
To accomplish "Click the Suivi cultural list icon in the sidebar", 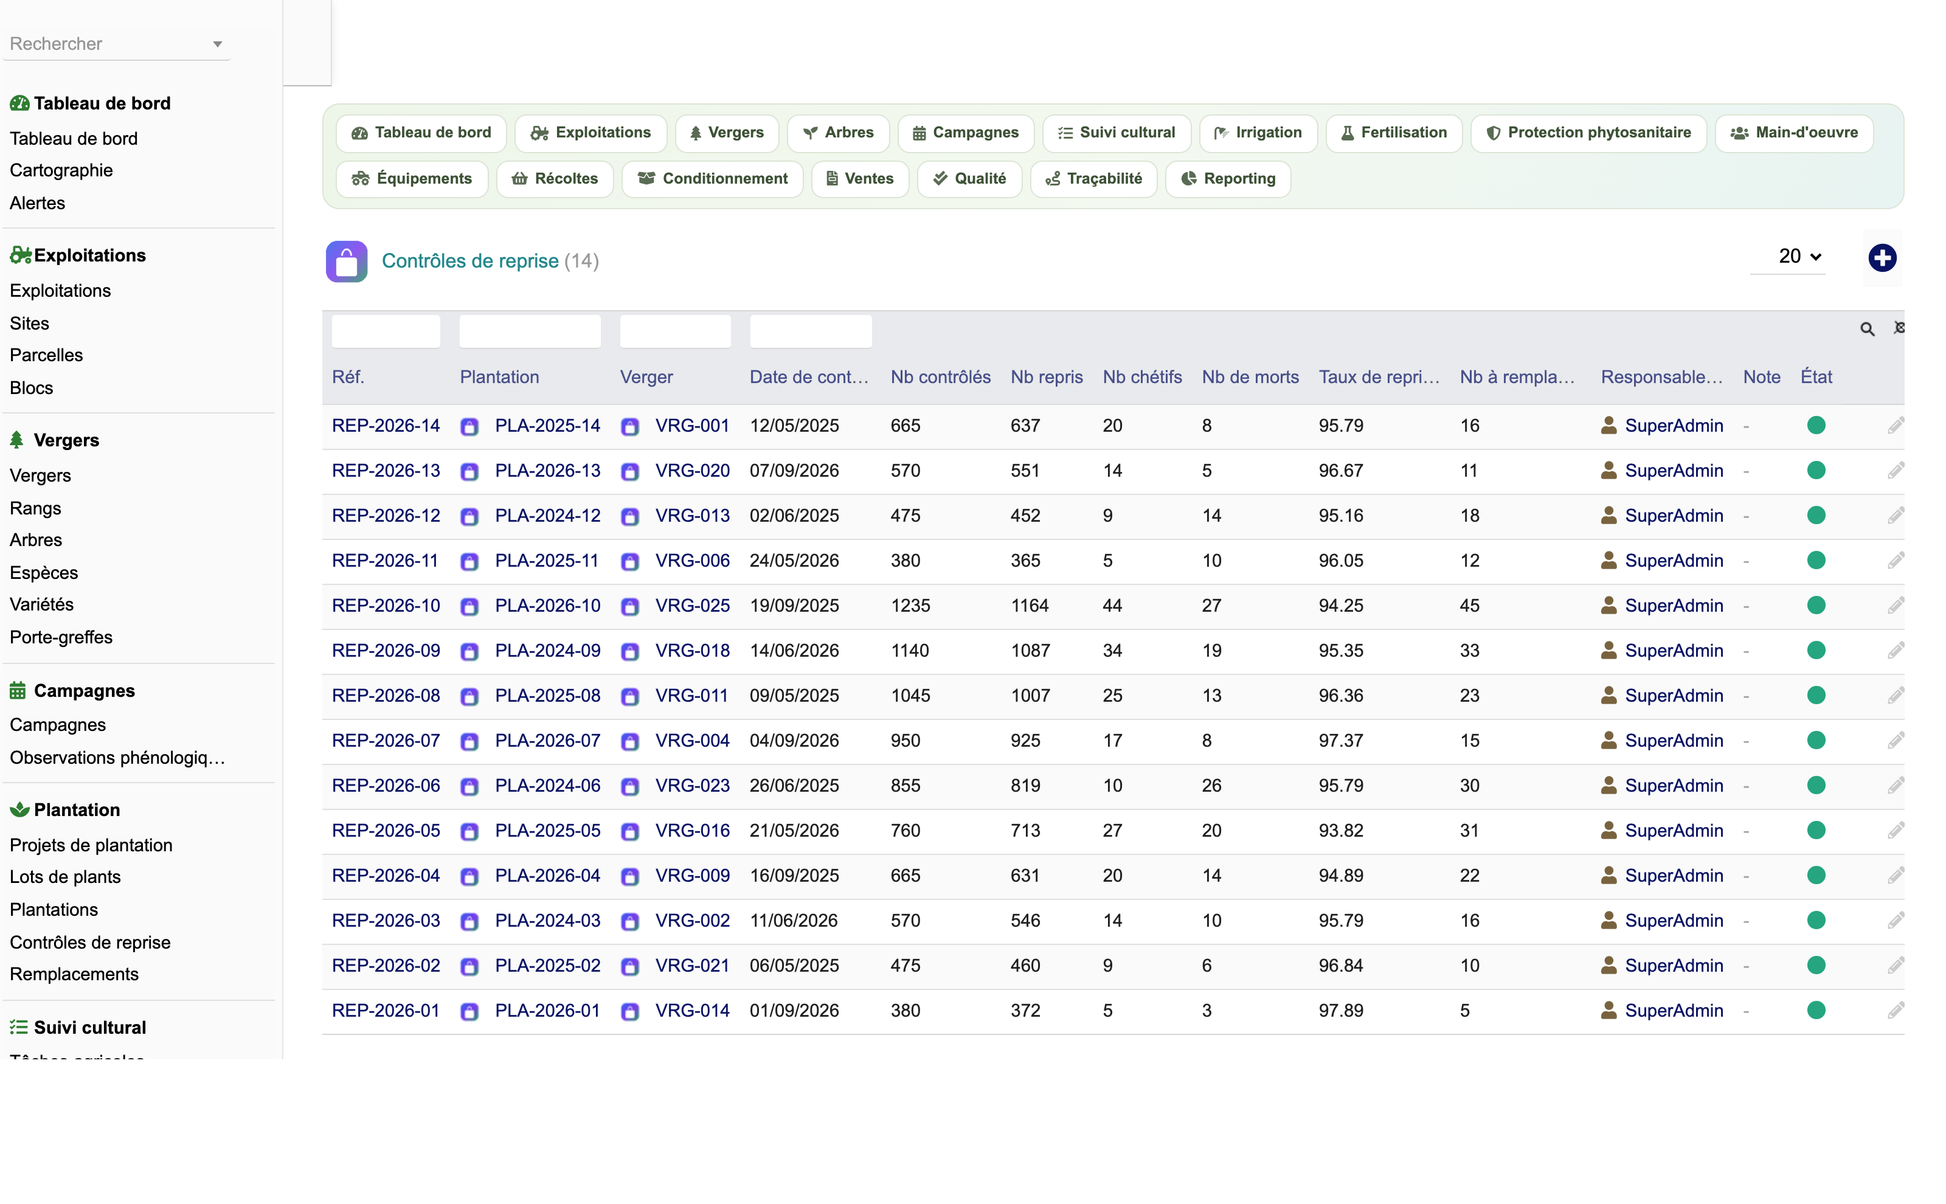I will coord(18,1027).
